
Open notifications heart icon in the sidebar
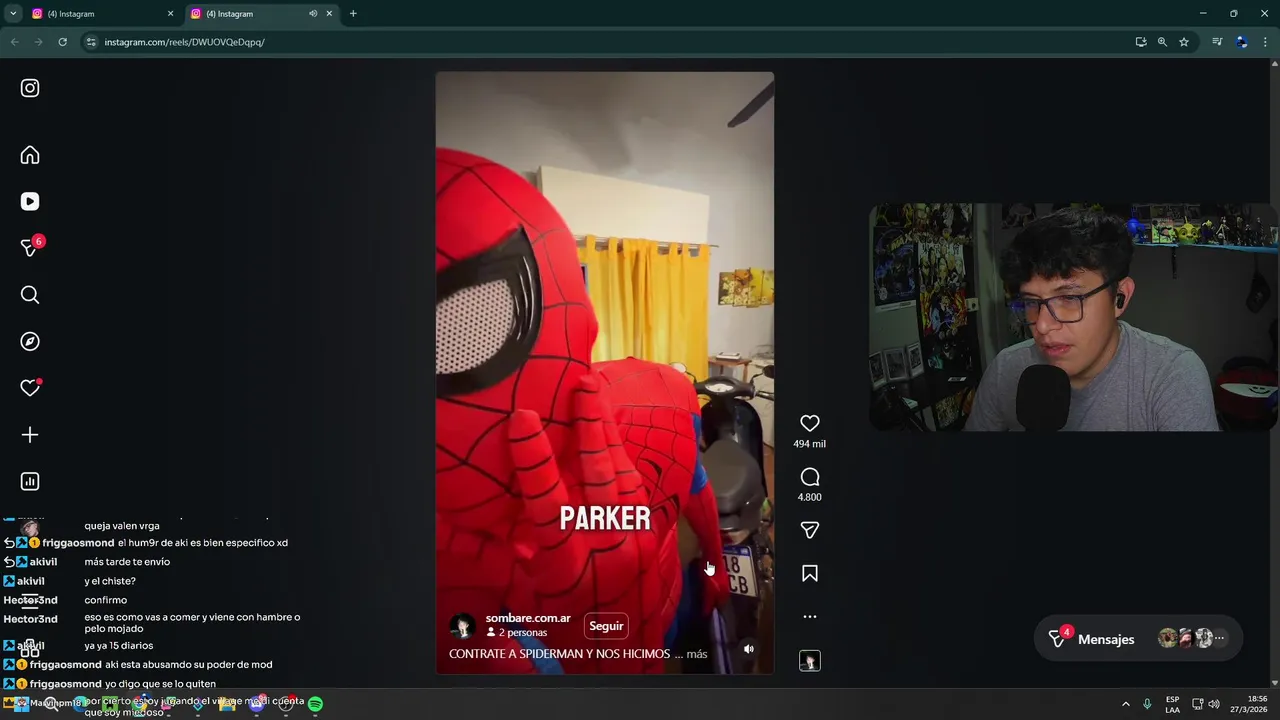click(x=30, y=388)
